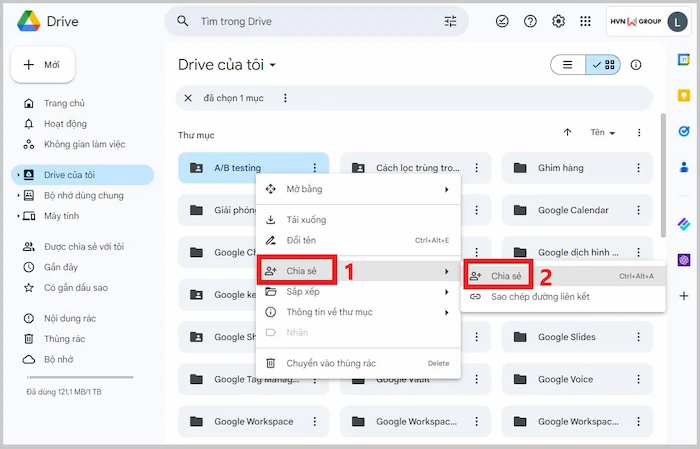Select the 'Google Workspace' folder in first column
The height and width of the screenshot is (449, 700).
pos(253,422)
